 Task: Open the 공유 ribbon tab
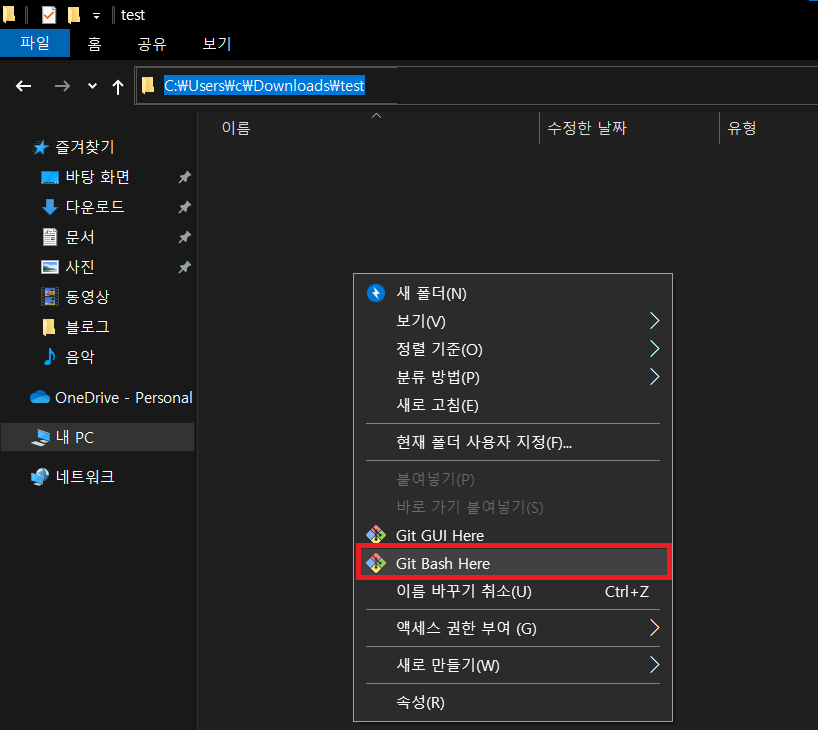(x=152, y=44)
